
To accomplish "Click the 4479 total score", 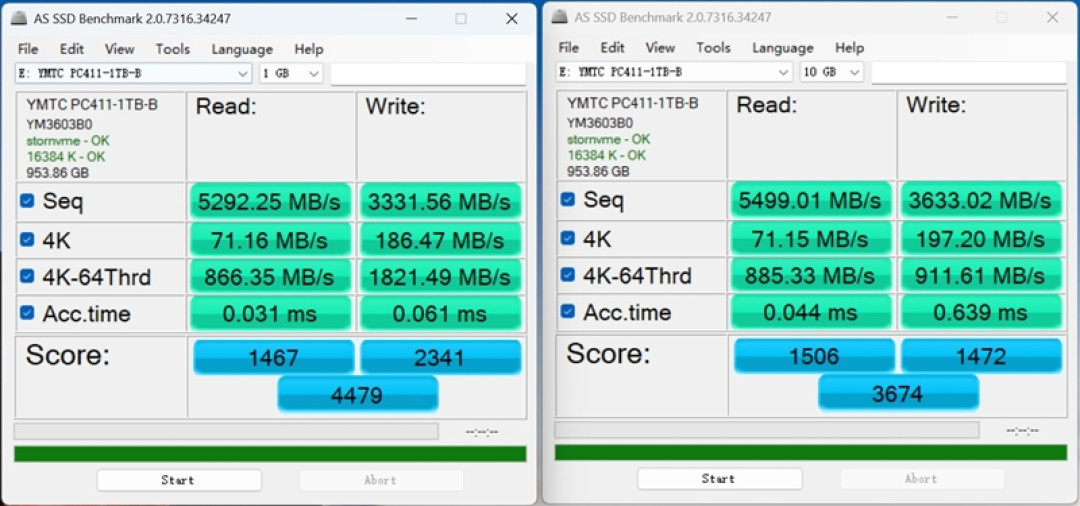I will (357, 394).
